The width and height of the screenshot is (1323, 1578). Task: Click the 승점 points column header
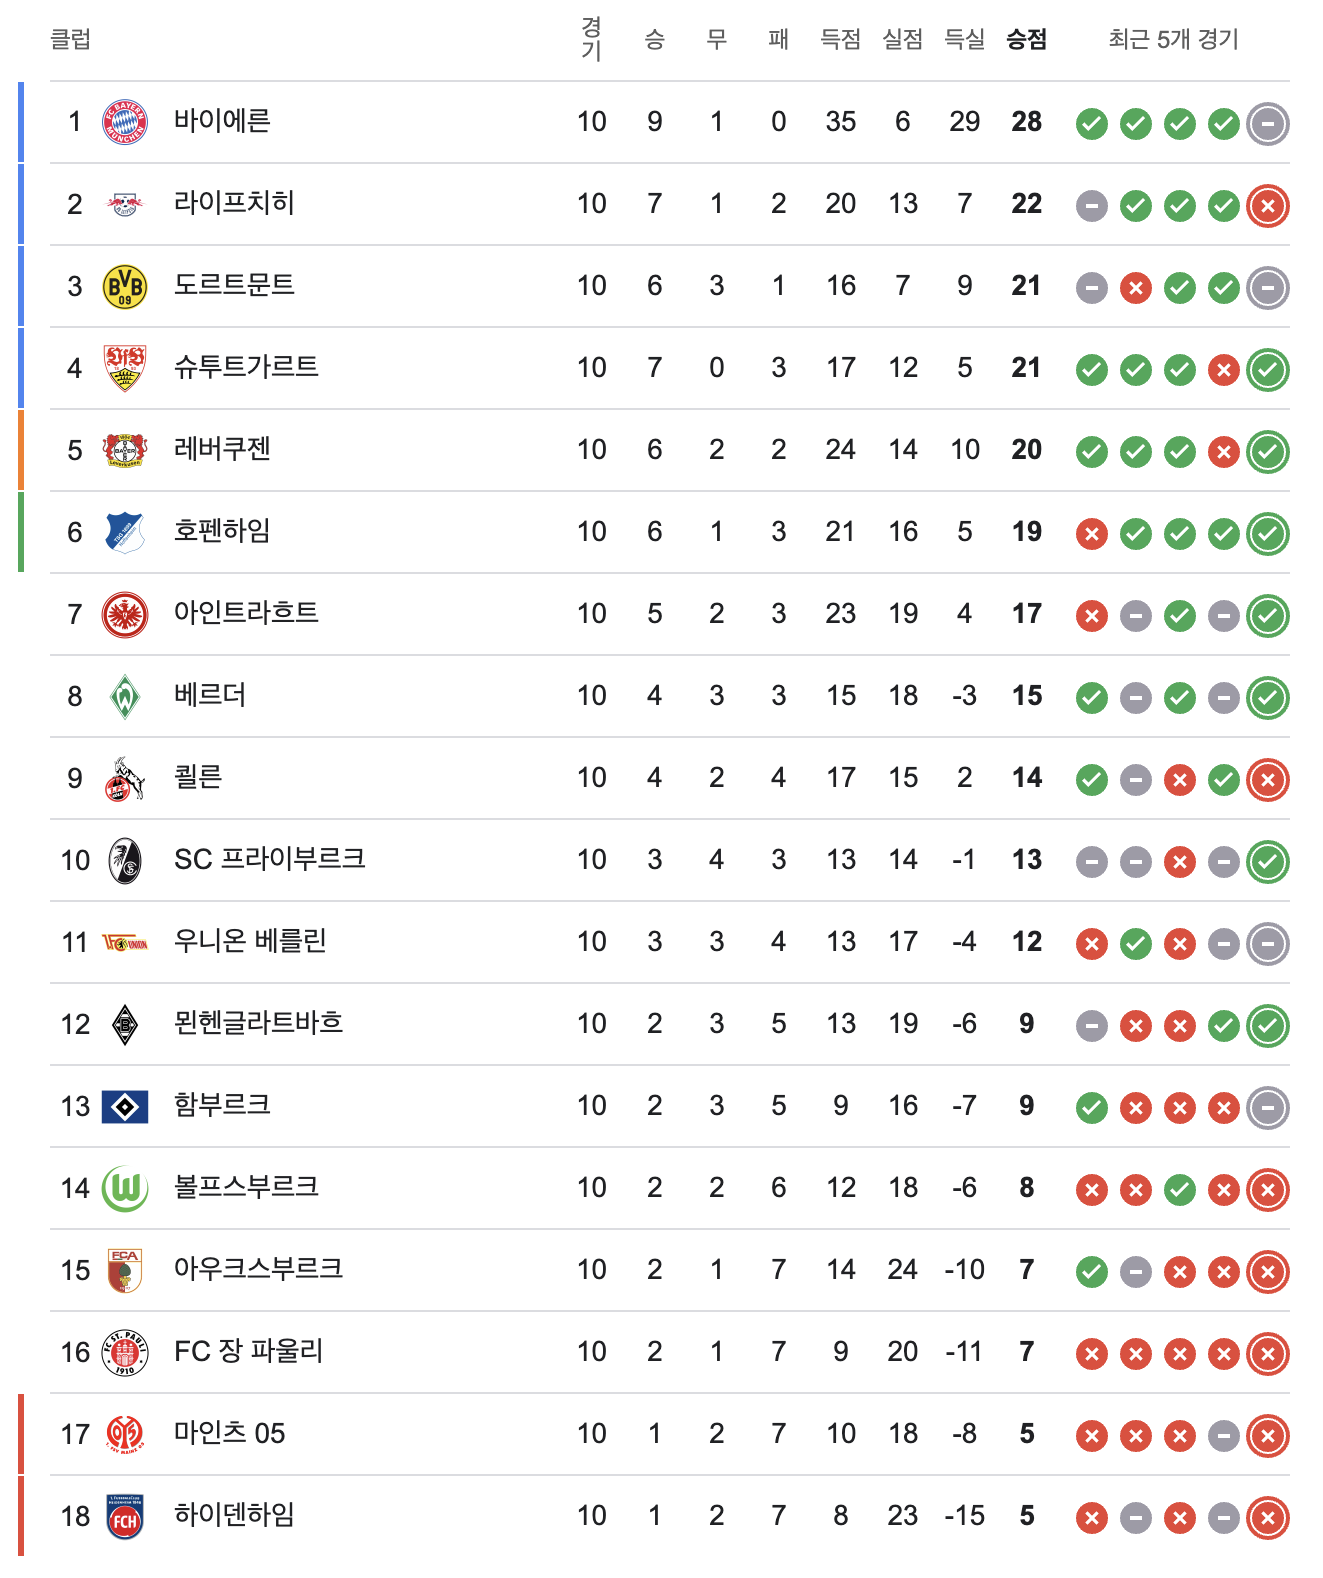coord(1026,40)
